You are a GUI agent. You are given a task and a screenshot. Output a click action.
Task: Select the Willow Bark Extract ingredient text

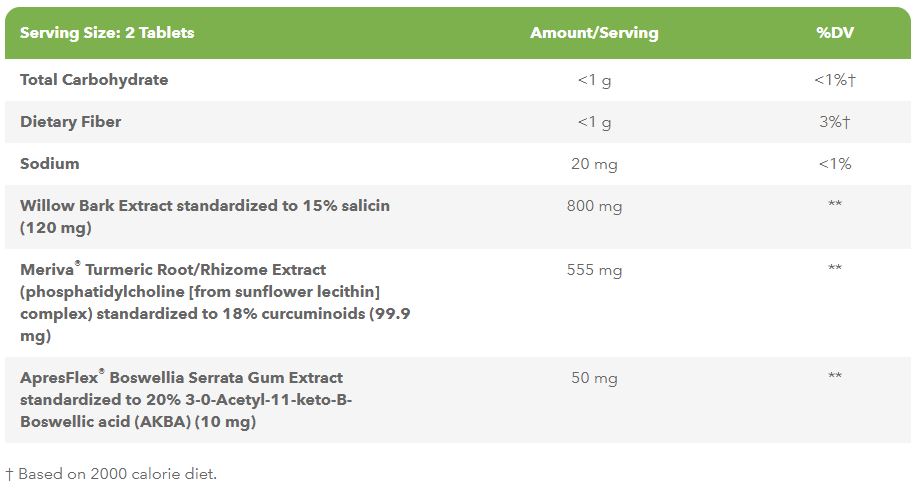point(205,216)
